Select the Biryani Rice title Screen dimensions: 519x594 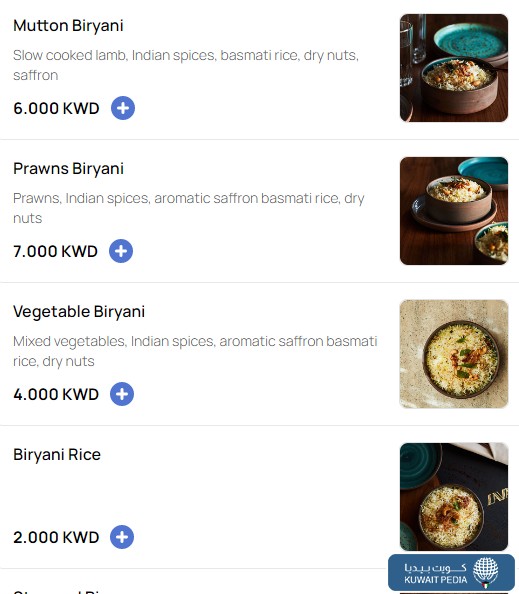click(57, 455)
